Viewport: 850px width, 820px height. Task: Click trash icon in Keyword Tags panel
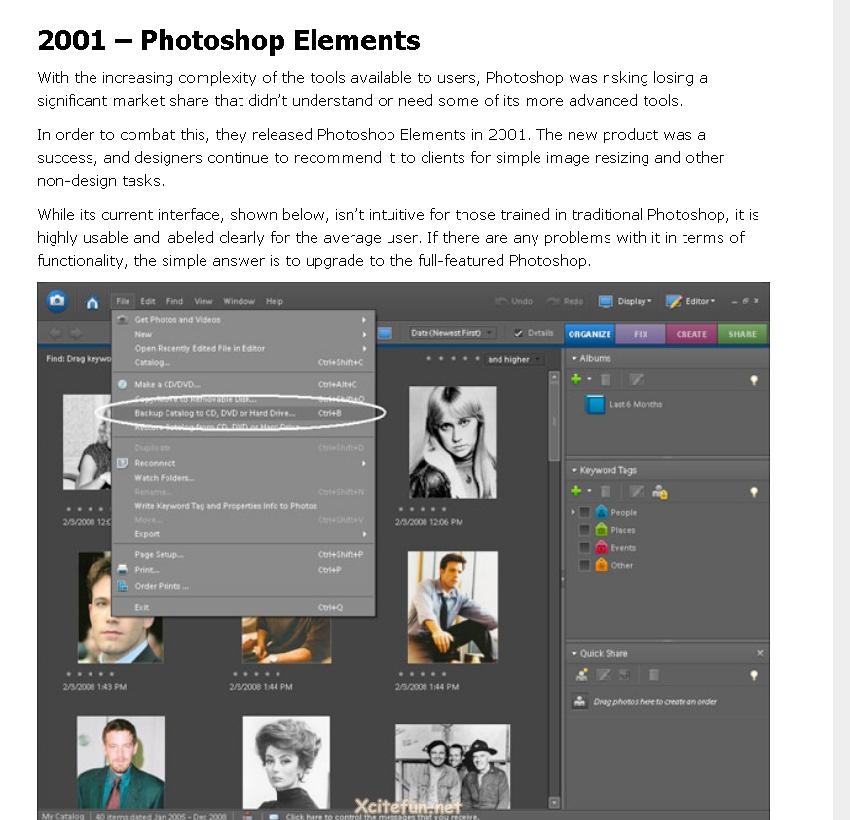pos(606,491)
